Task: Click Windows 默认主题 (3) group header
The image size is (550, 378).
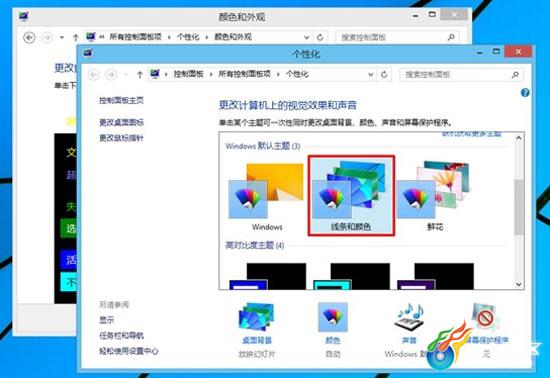Action: click(x=263, y=146)
